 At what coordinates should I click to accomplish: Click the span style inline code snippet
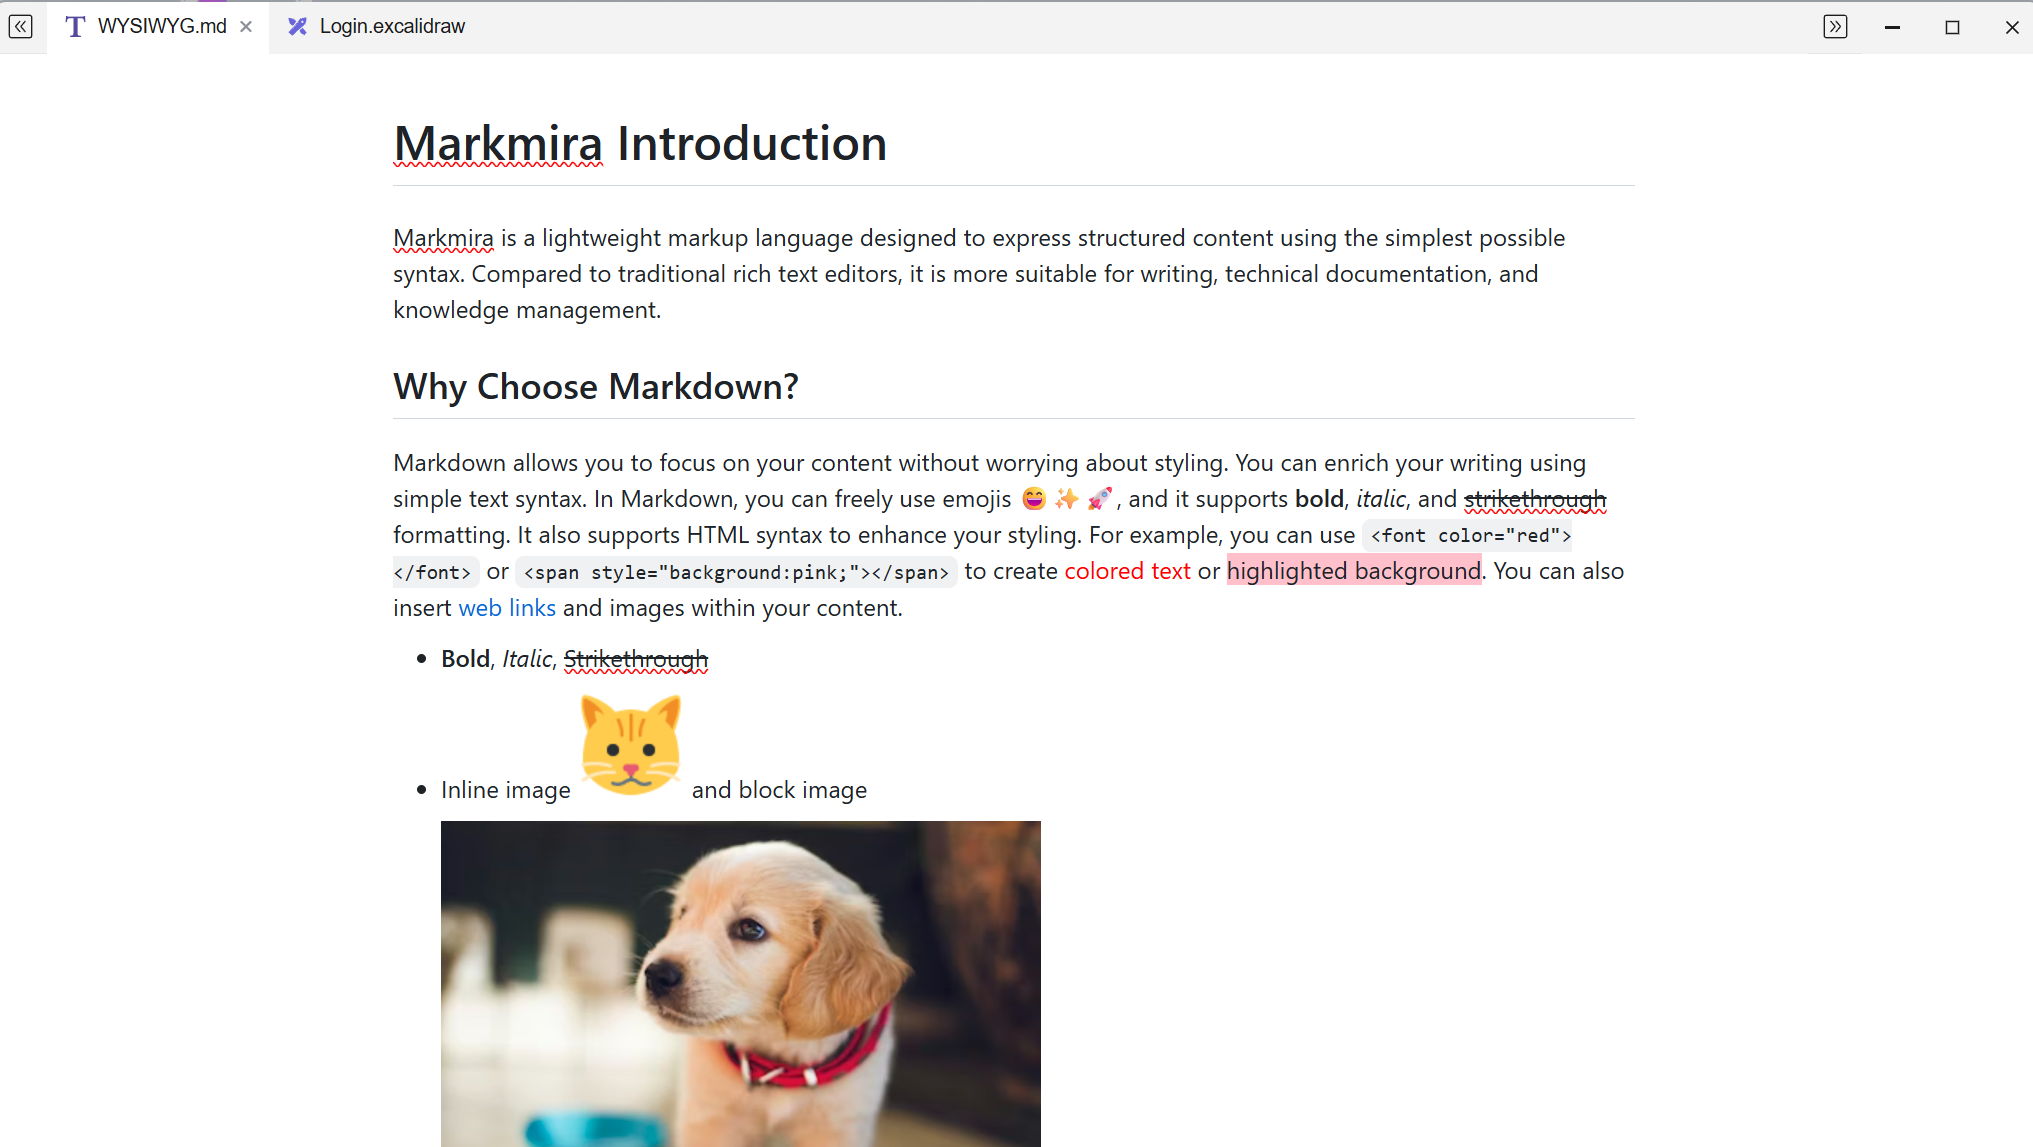(x=736, y=572)
